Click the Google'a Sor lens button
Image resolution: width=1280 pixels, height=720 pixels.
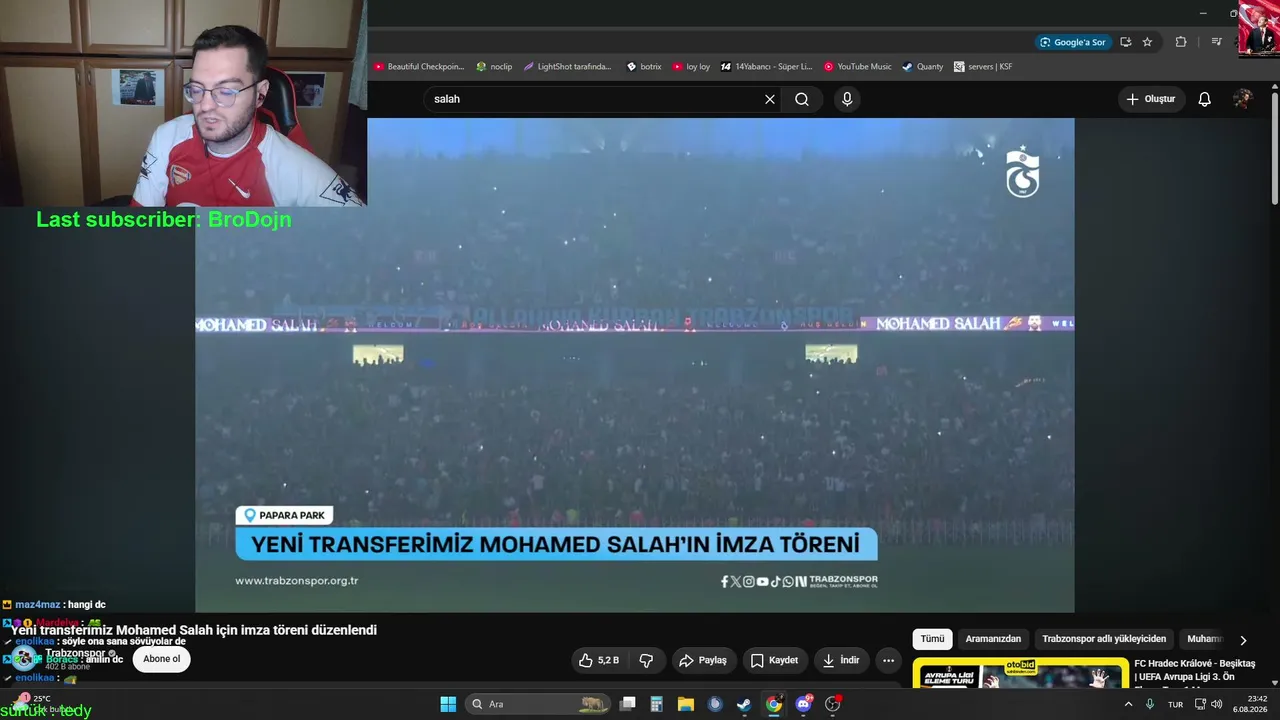click(x=1072, y=42)
